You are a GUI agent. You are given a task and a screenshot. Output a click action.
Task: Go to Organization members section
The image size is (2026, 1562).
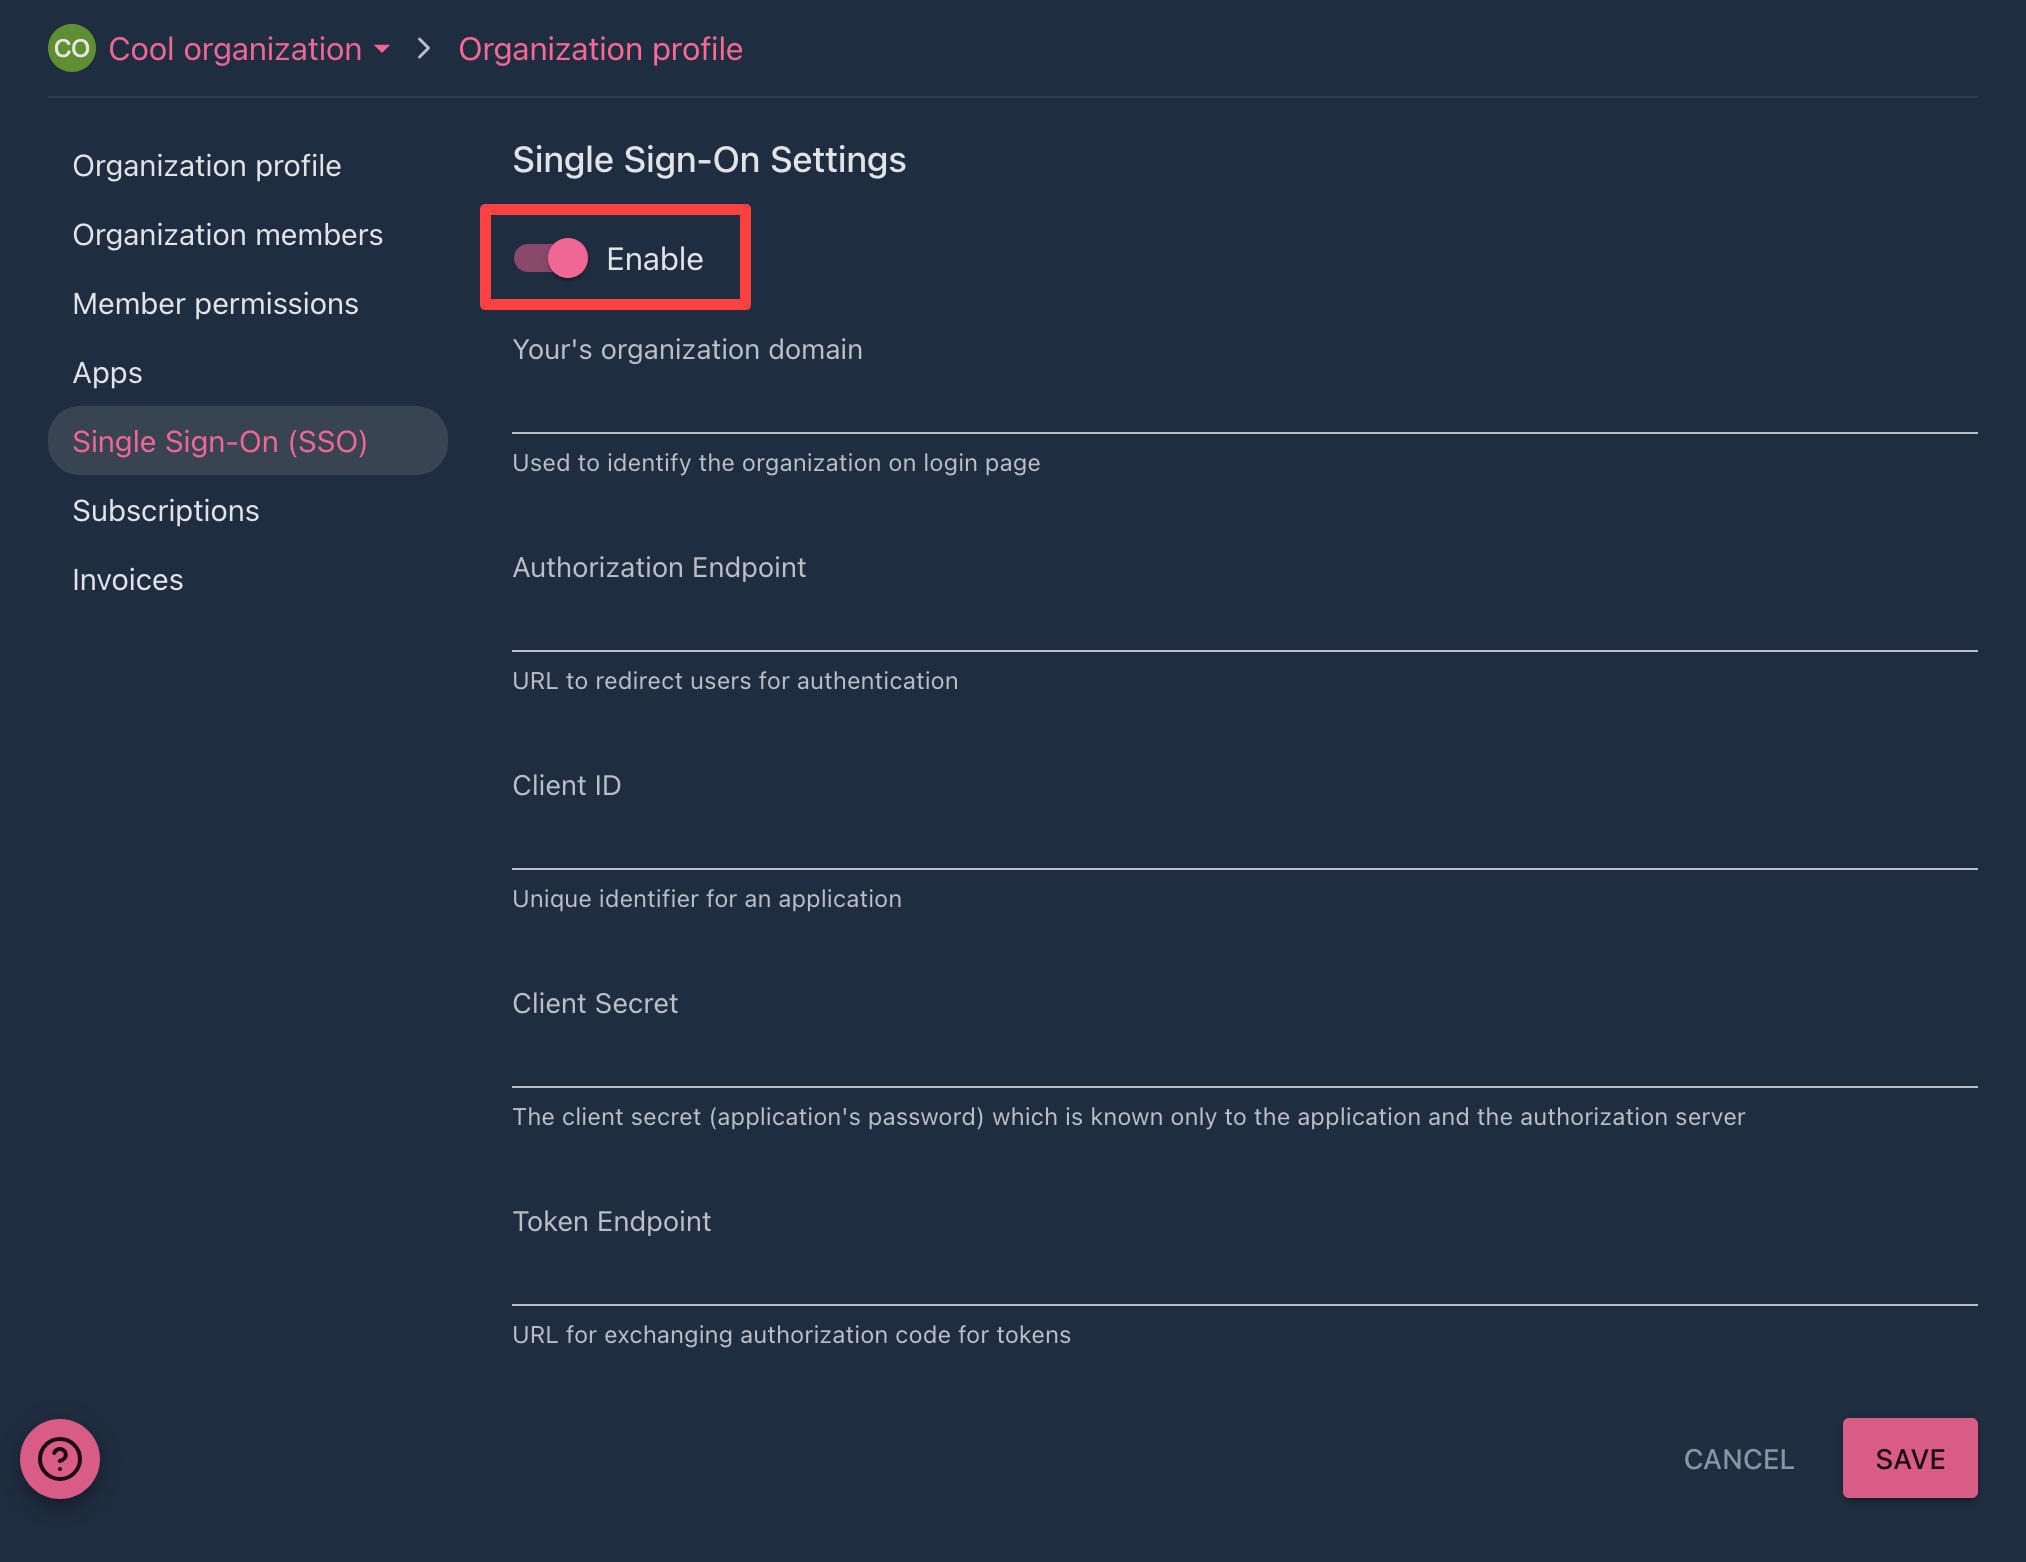(227, 235)
